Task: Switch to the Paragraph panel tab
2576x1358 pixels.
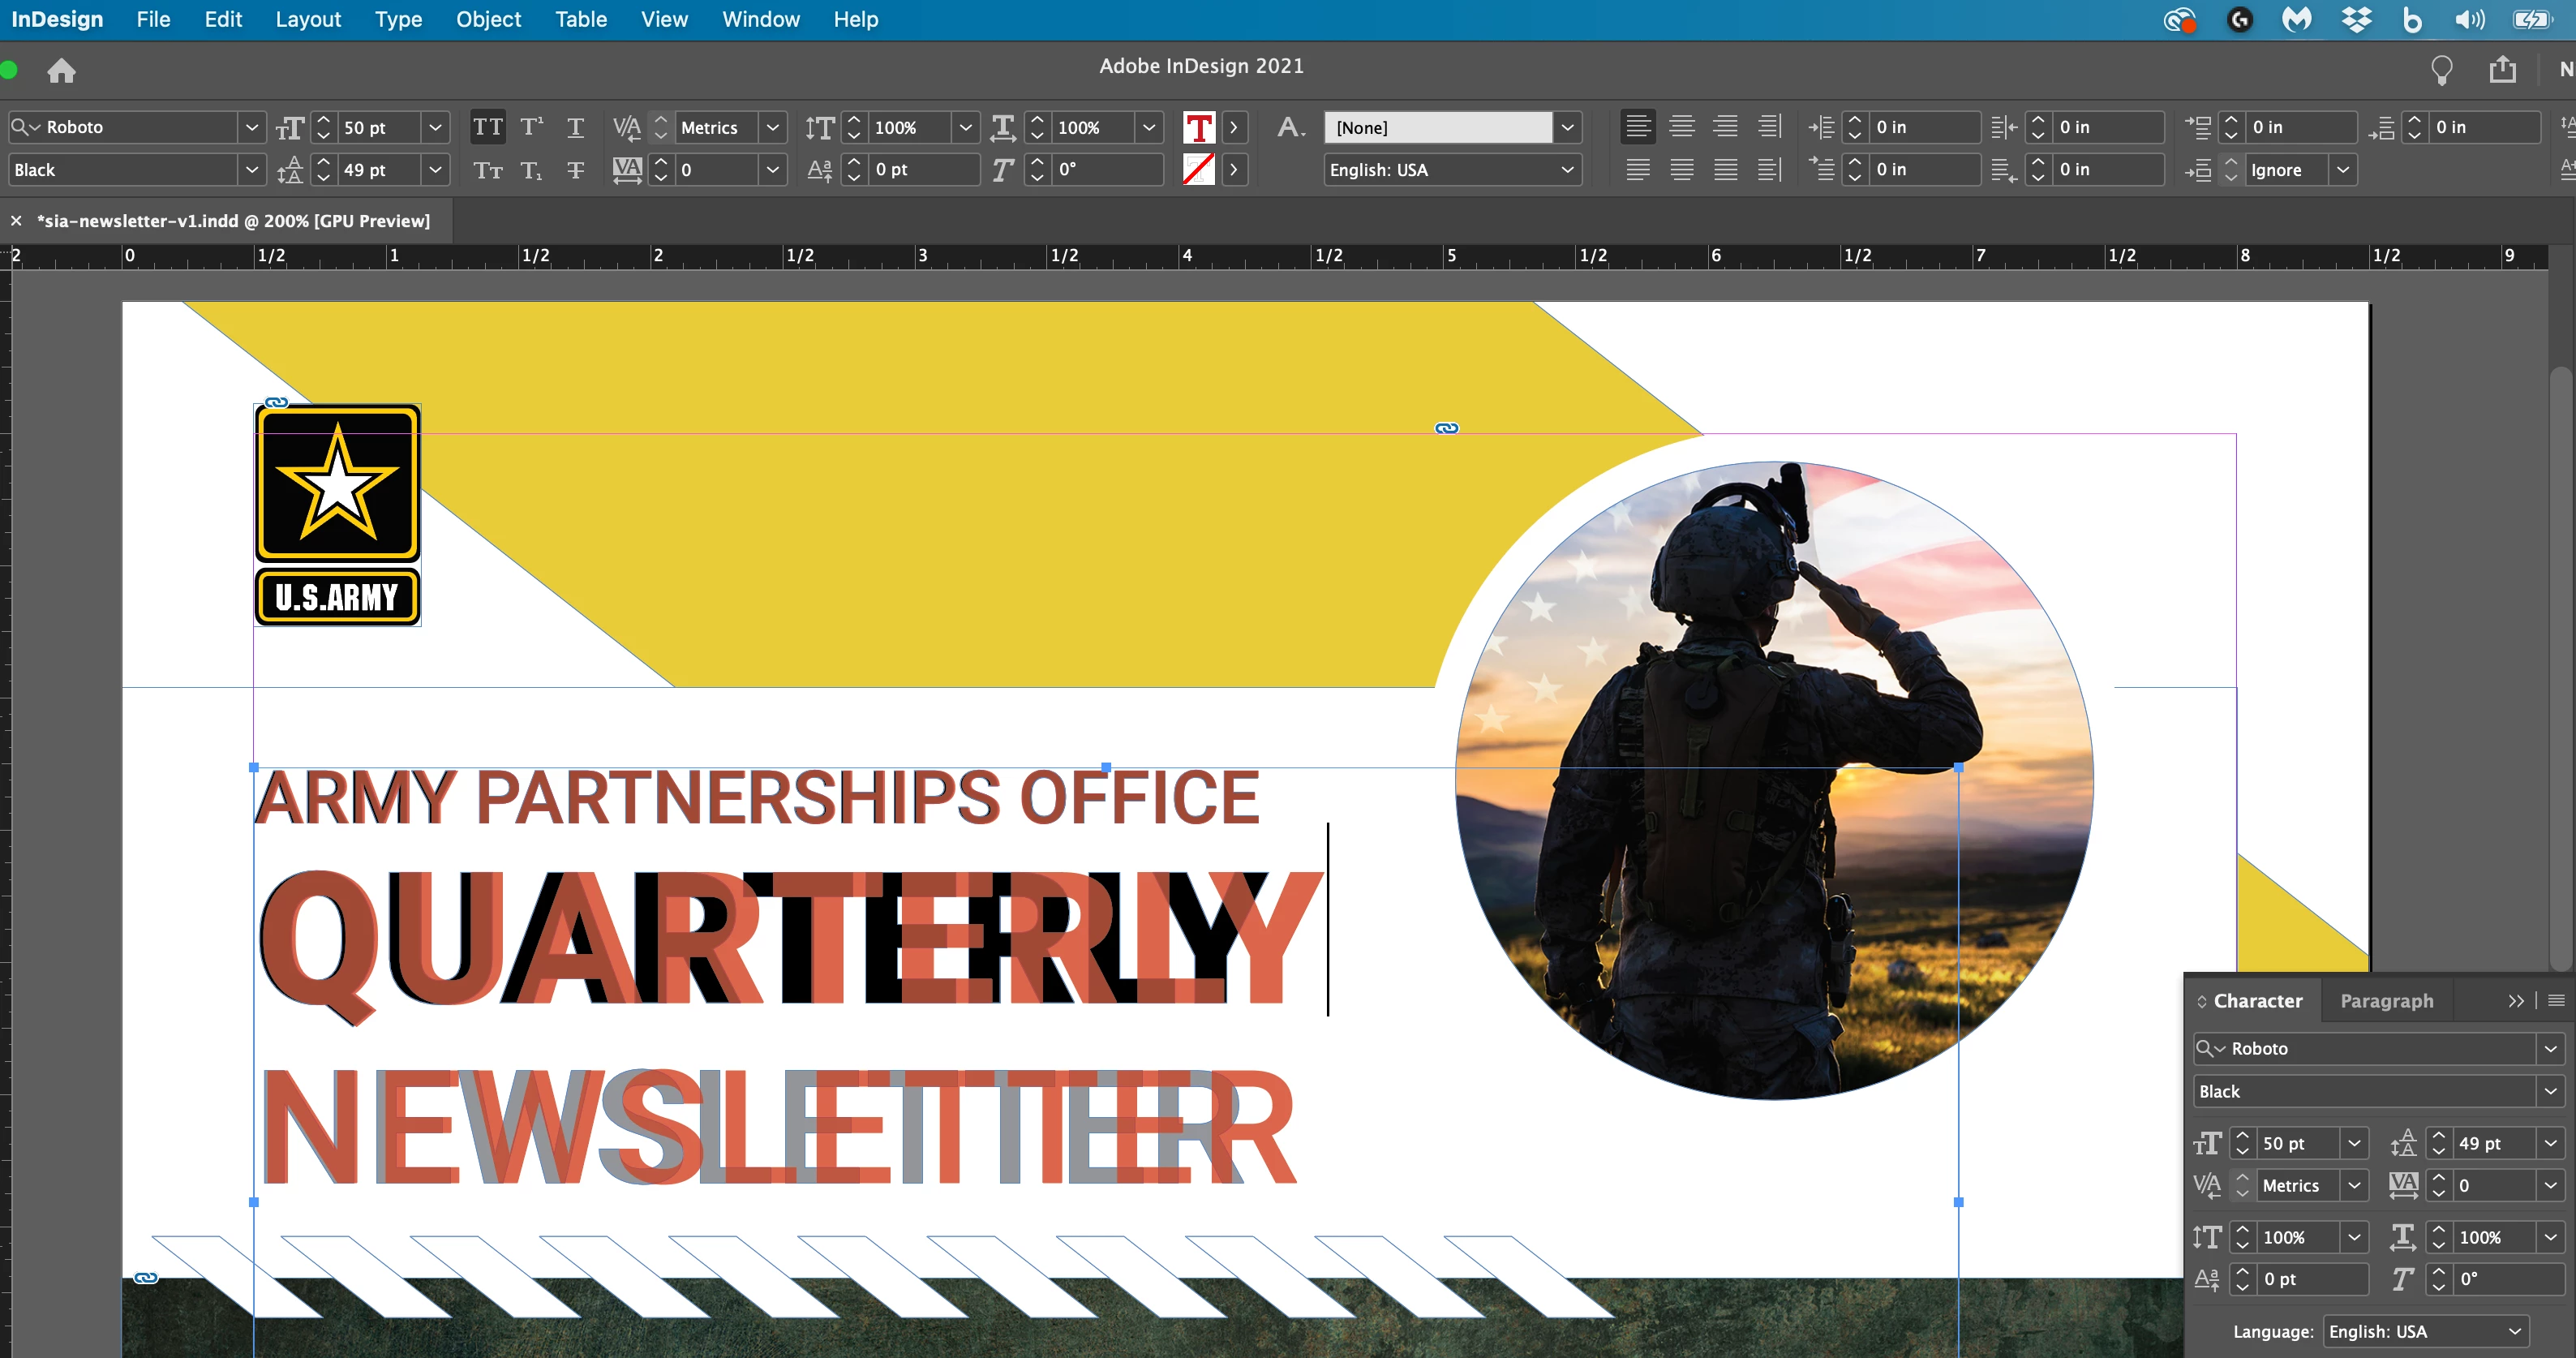Action: click(2386, 1001)
